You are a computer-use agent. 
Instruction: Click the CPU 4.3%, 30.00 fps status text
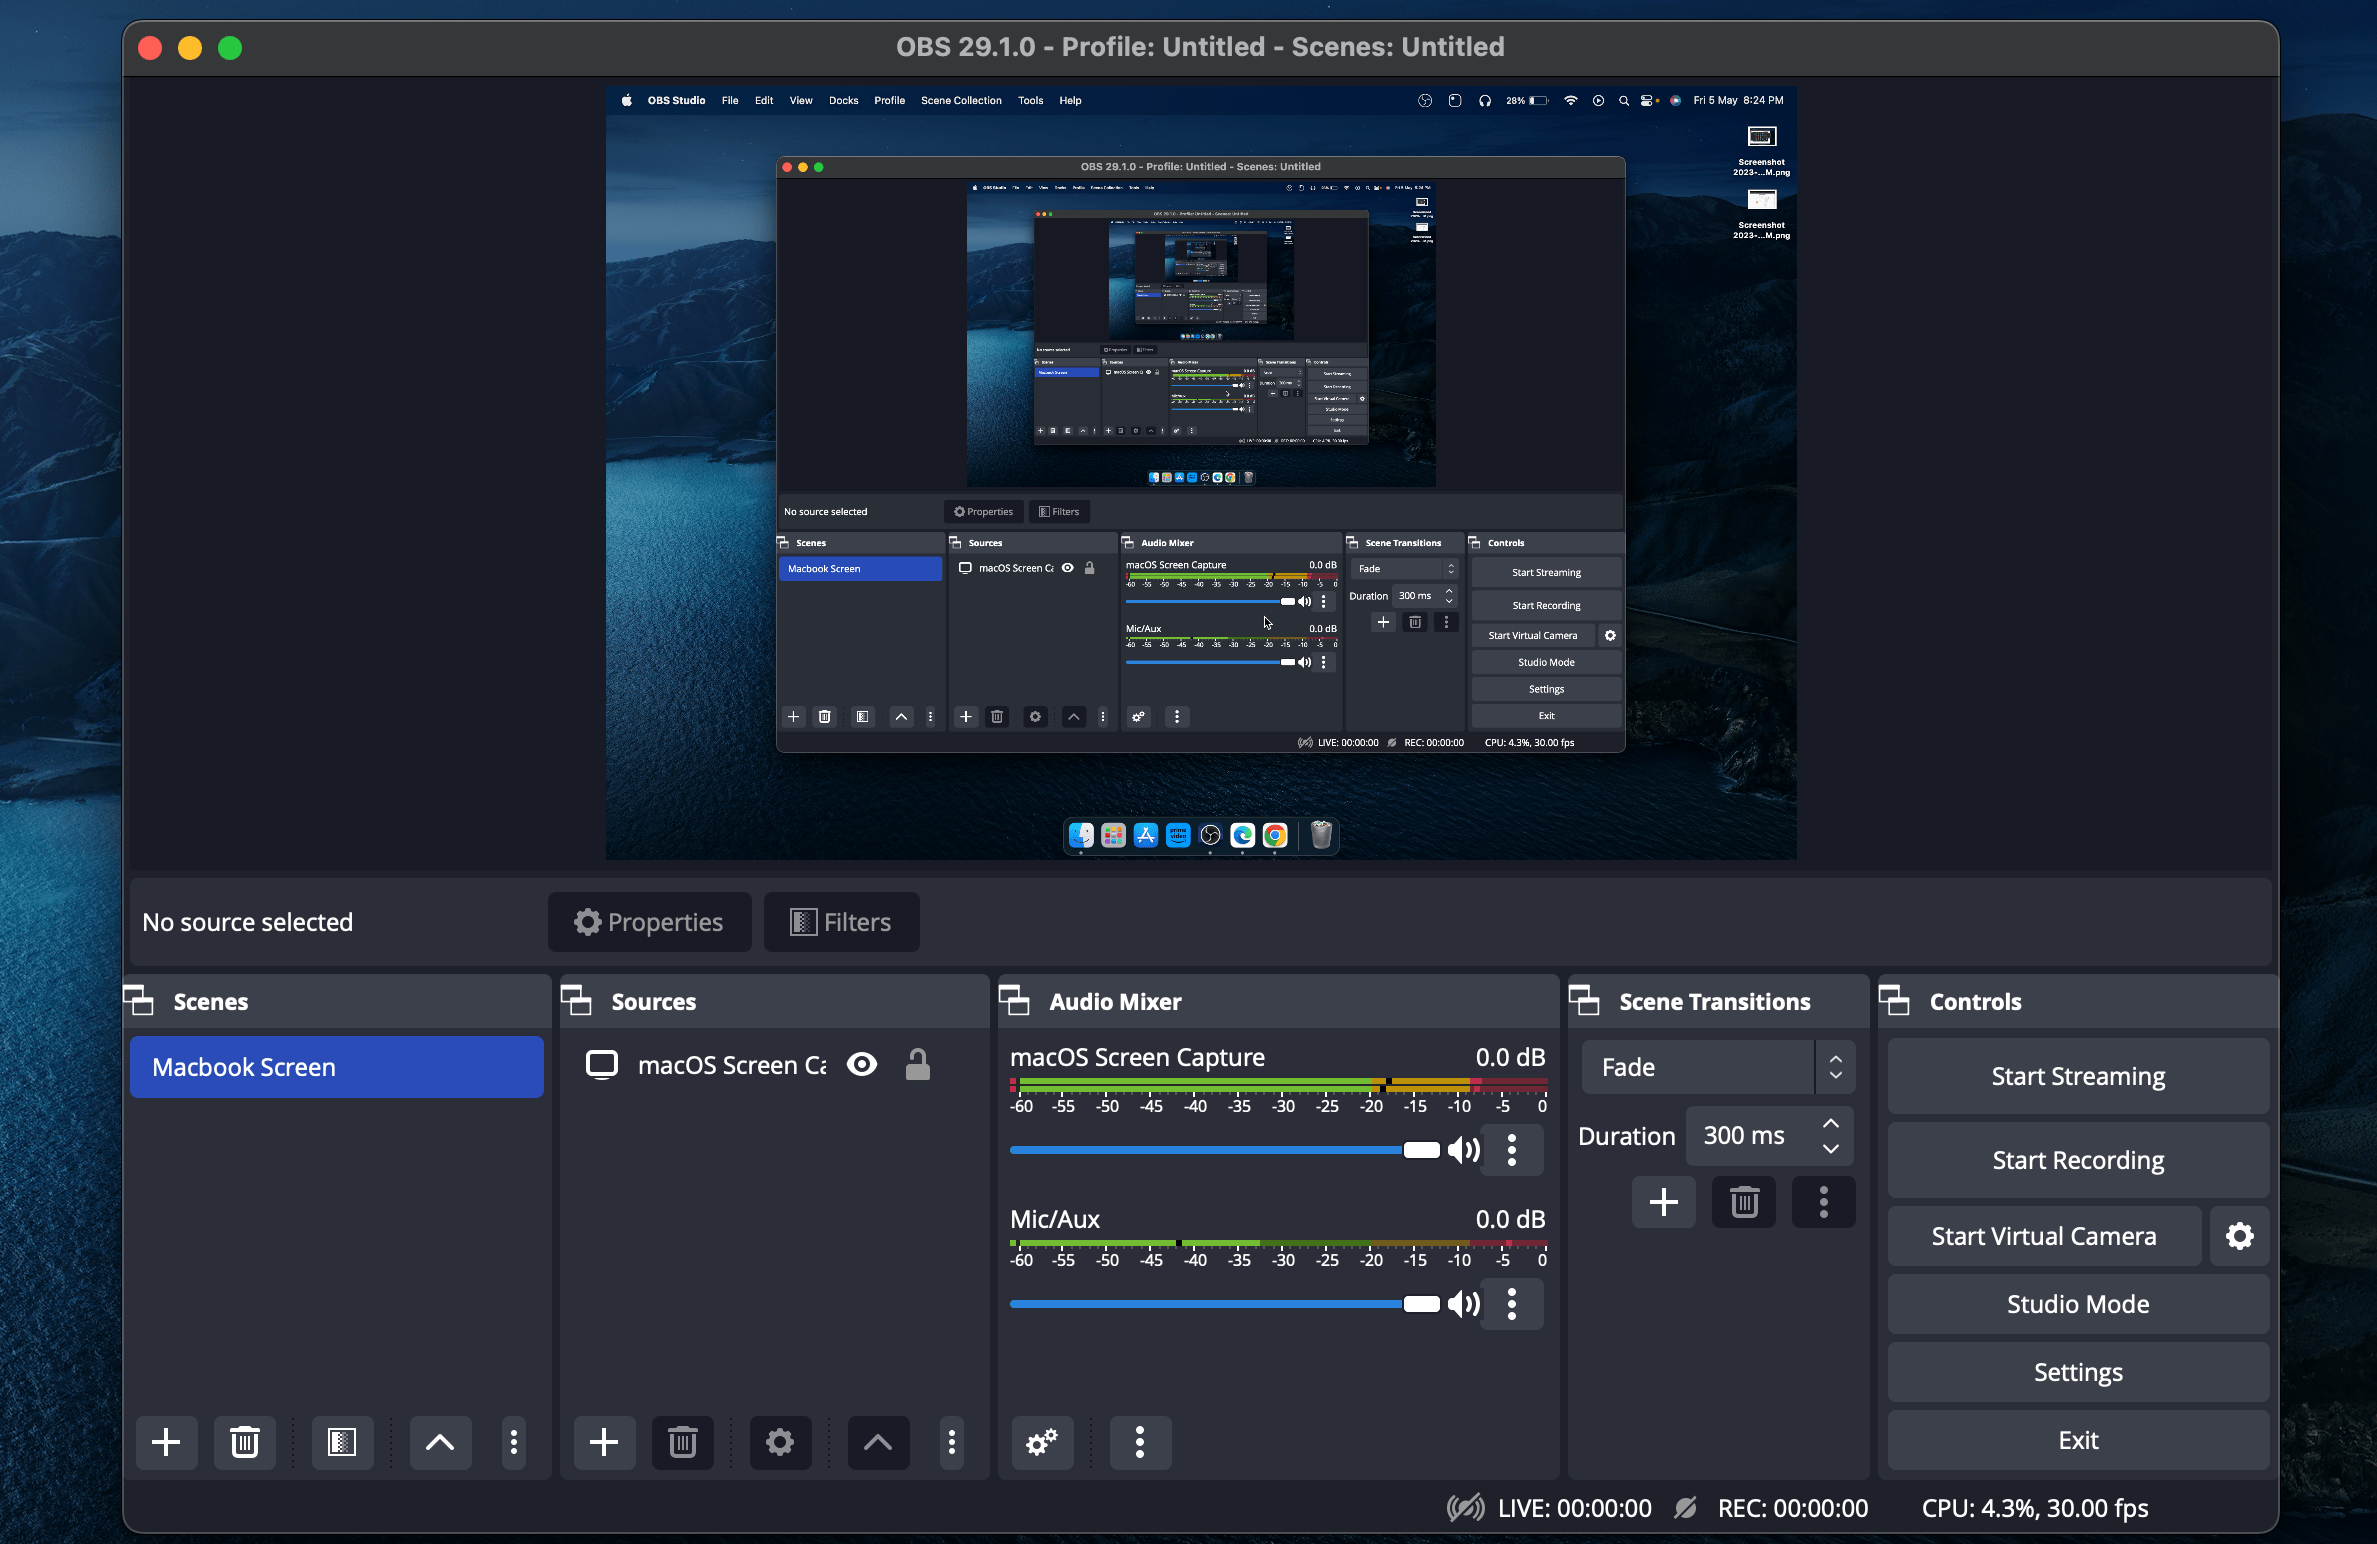point(2035,1508)
